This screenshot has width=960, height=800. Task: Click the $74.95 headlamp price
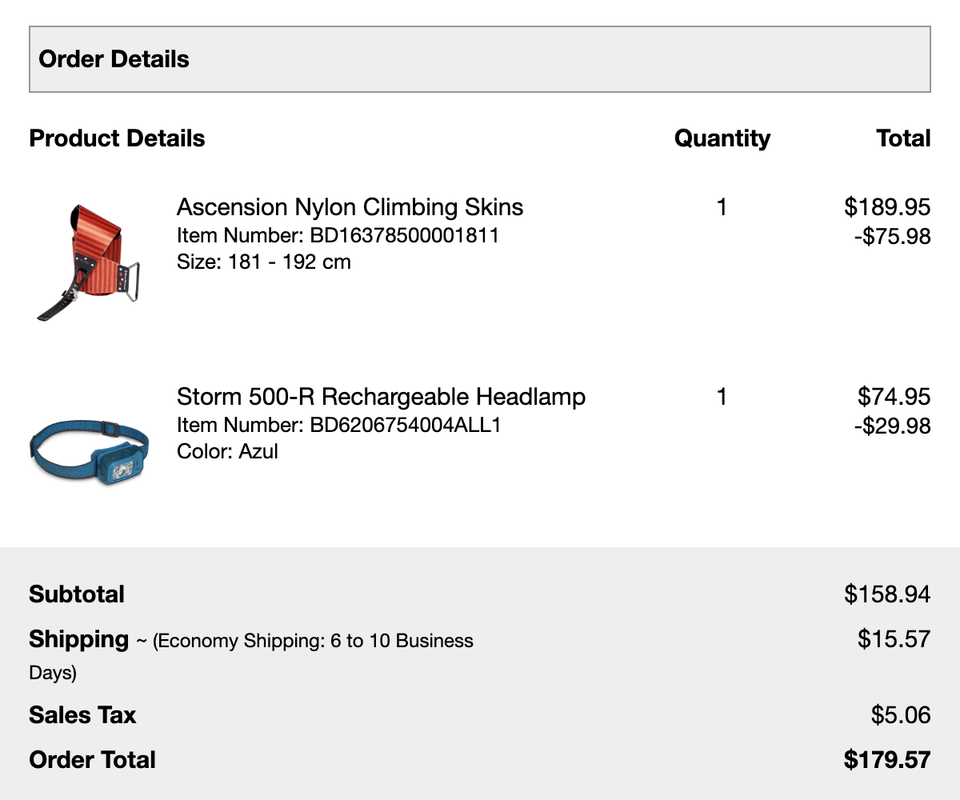(894, 397)
